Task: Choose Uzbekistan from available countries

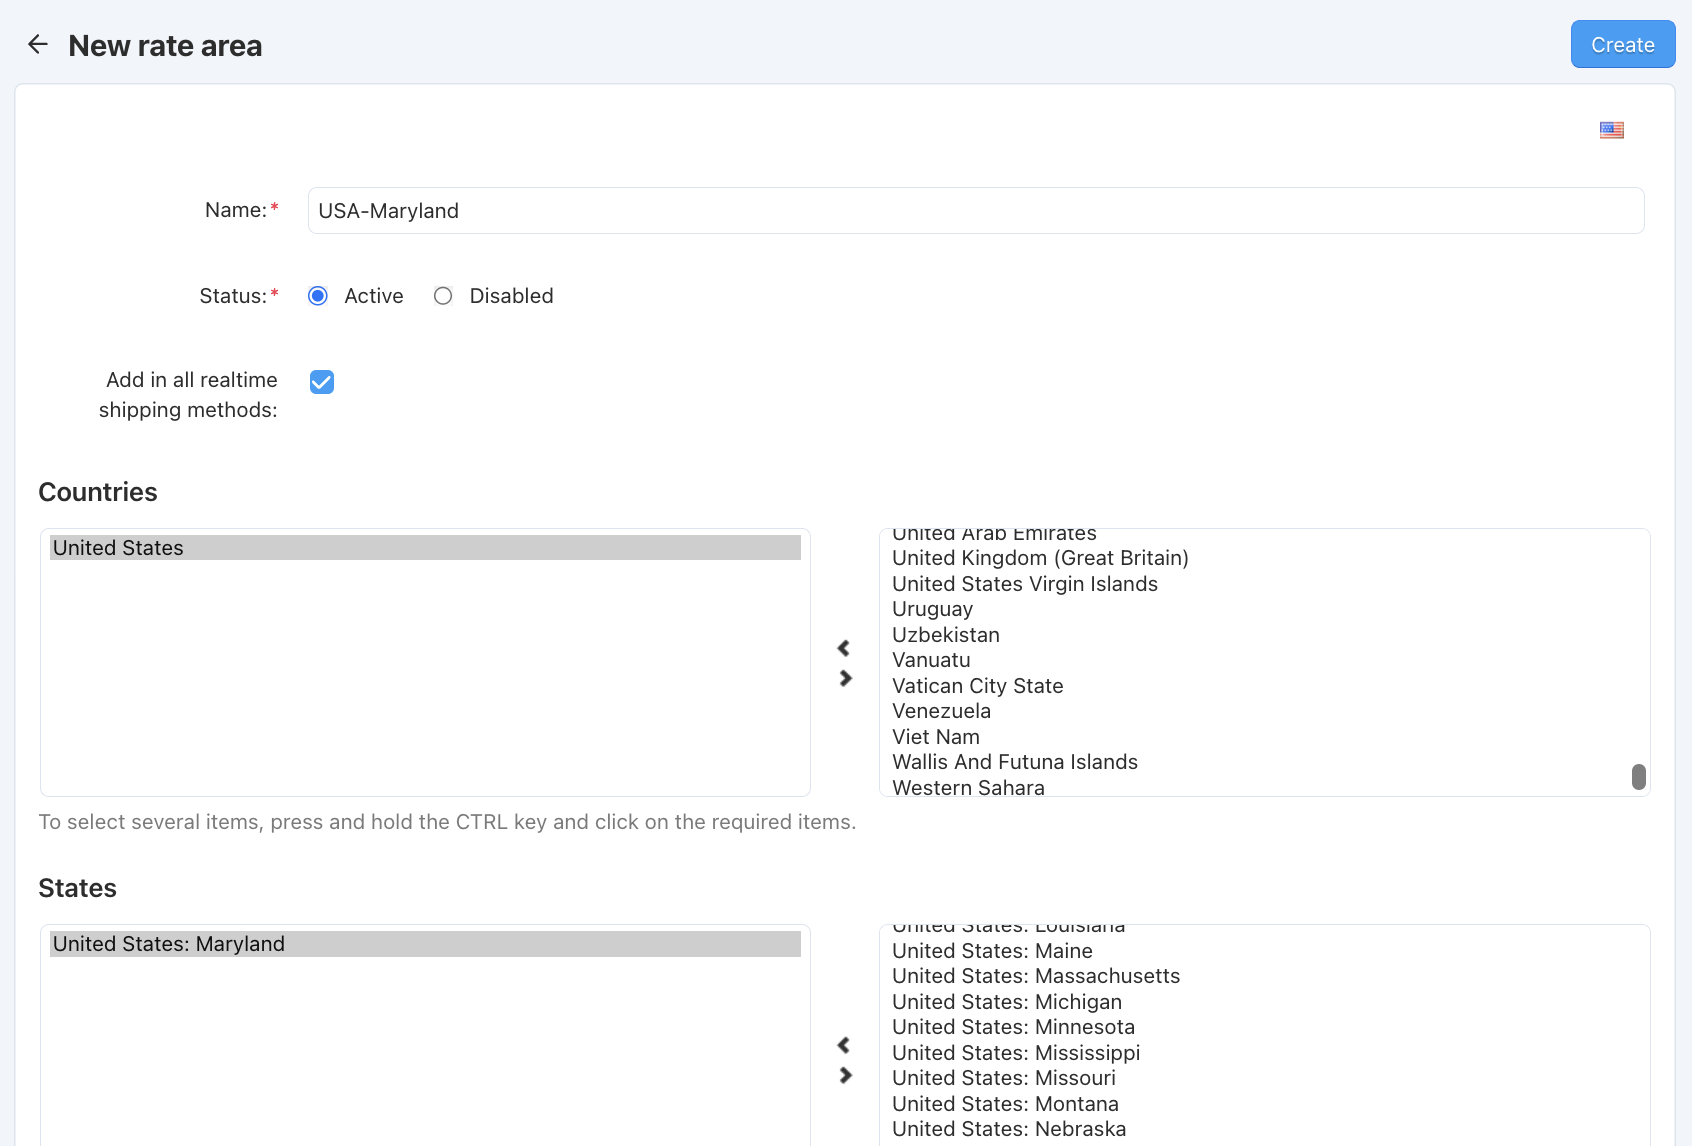Action: point(946,635)
